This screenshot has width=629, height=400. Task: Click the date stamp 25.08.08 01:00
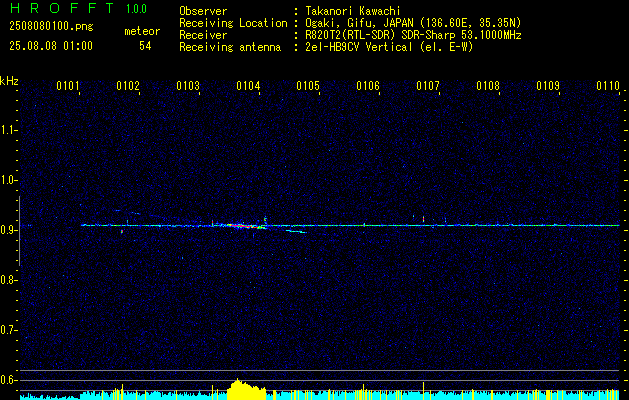51,46
